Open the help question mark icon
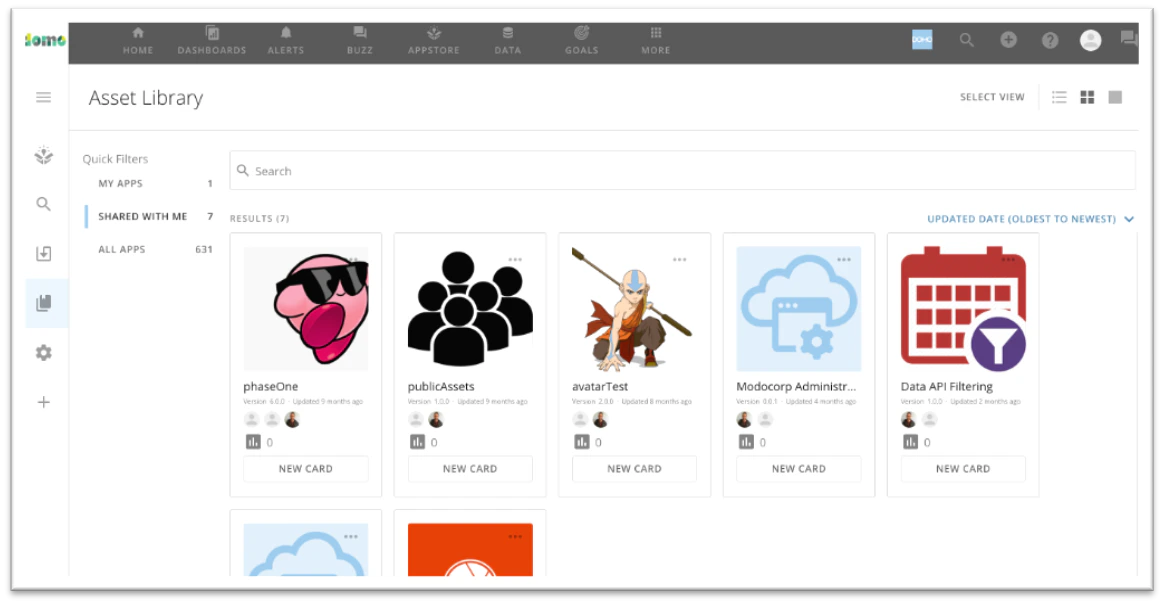Image resolution: width=1164 pixels, height=606 pixels. pyautogui.click(x=1050, y=40)
